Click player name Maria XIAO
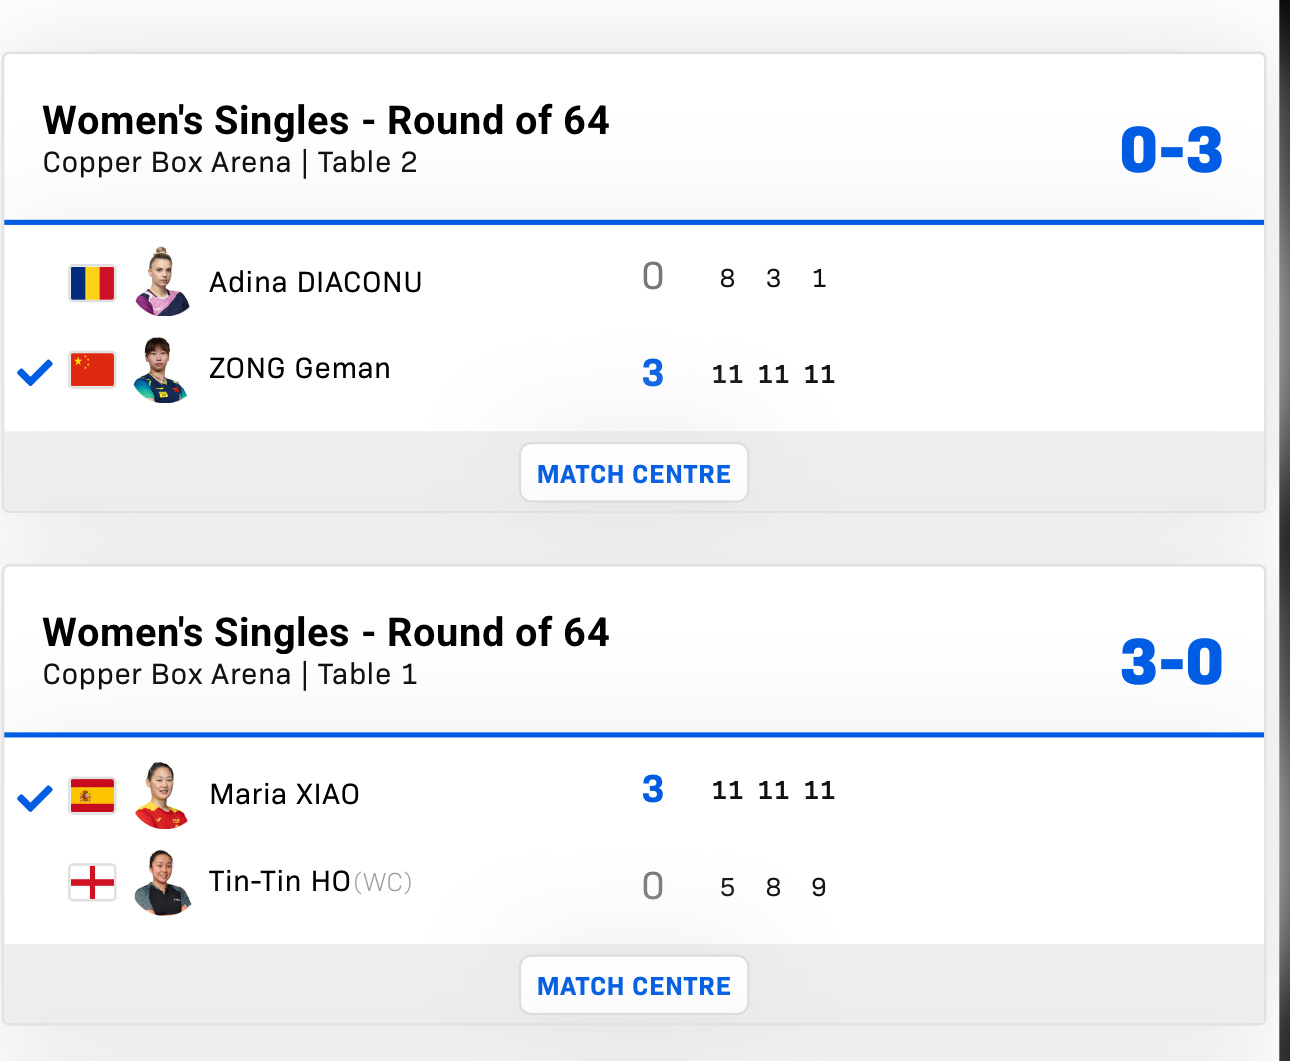 (x=284, y=795)
